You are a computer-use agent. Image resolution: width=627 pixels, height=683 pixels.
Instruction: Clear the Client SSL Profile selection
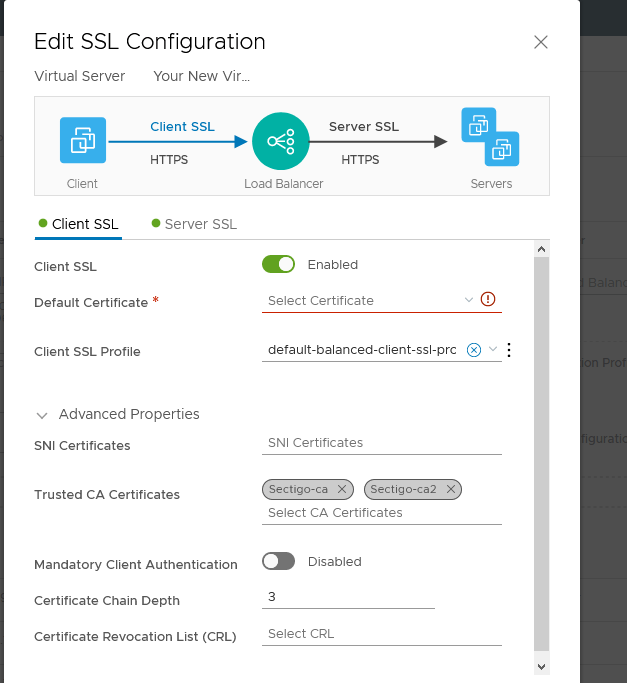474,350
